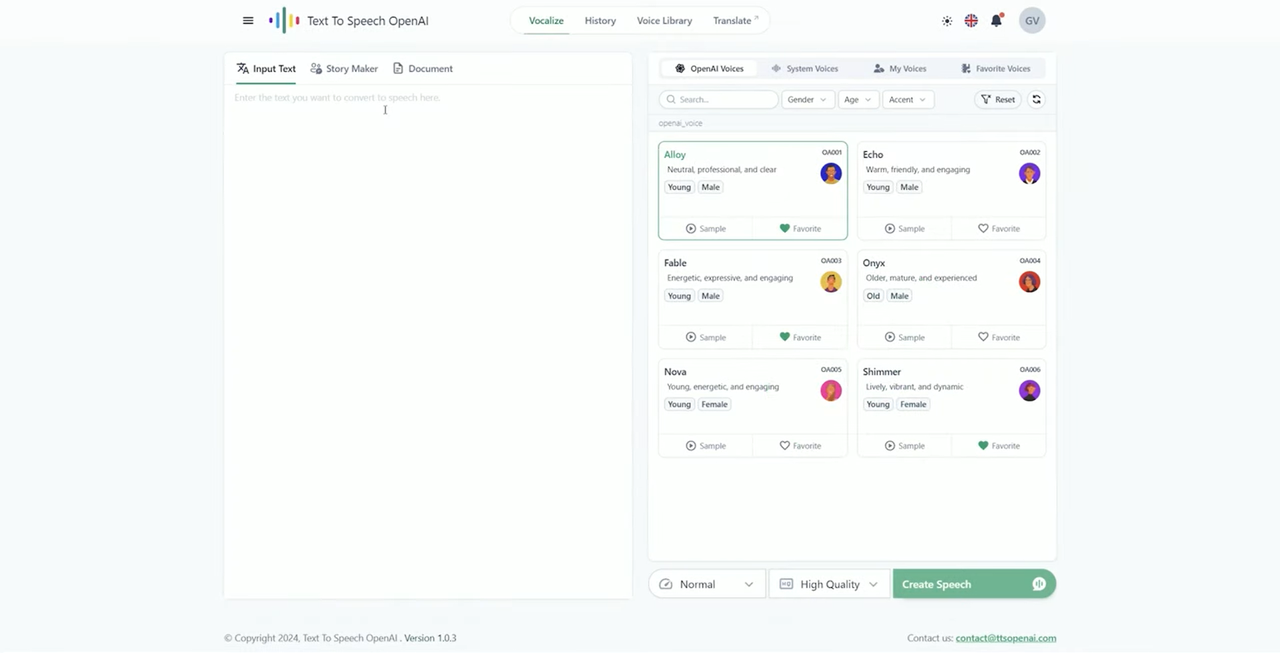Unfavorite the Fable voice
This screenshot has width=1280, height=653.
pyautogui.click(x=800, y=337)
